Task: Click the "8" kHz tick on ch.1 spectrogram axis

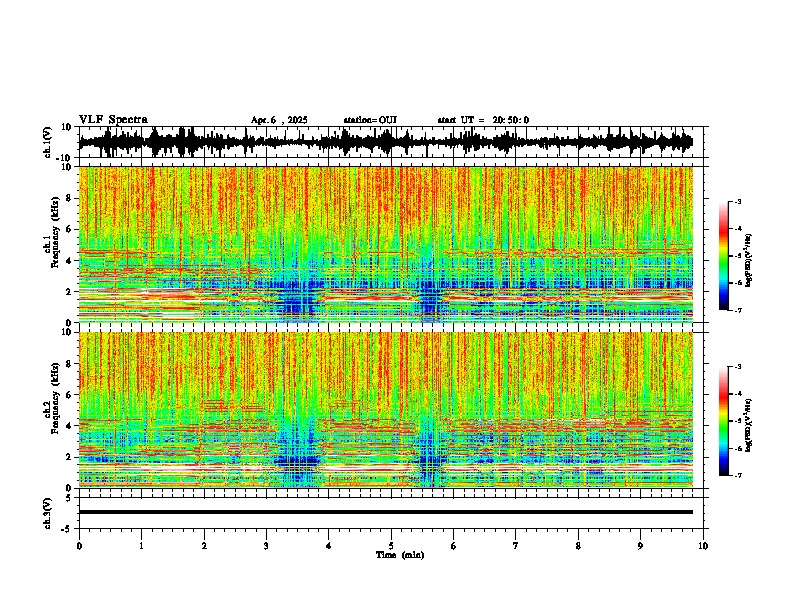Action: click(x=71, y=198)
